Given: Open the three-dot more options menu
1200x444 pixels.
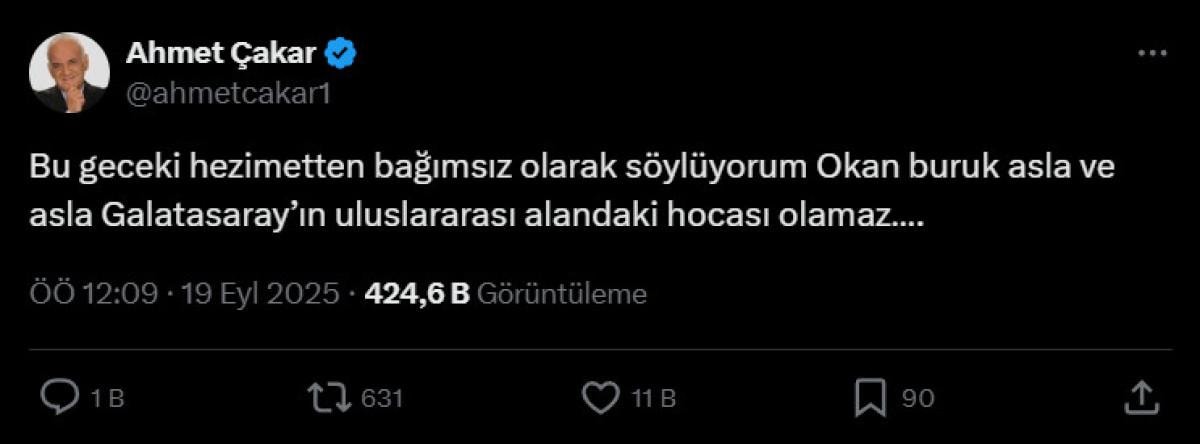Looking at the screenshot, I should pyautogui.click(x=1153, y=54).
